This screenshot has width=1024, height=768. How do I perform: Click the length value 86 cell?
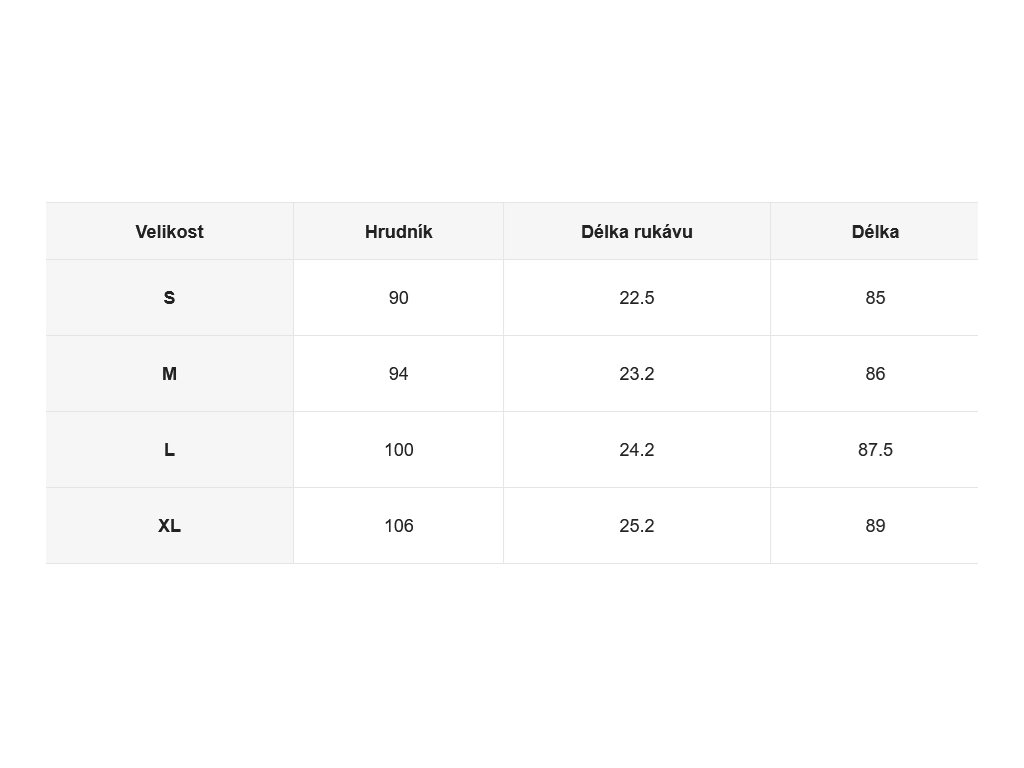875,374
